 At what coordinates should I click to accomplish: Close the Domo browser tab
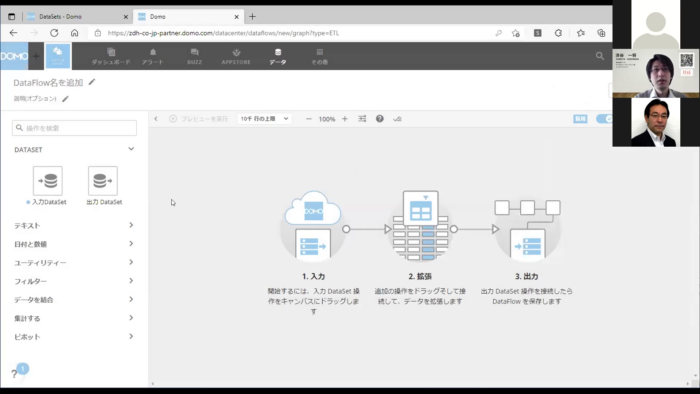pos(237,17)
